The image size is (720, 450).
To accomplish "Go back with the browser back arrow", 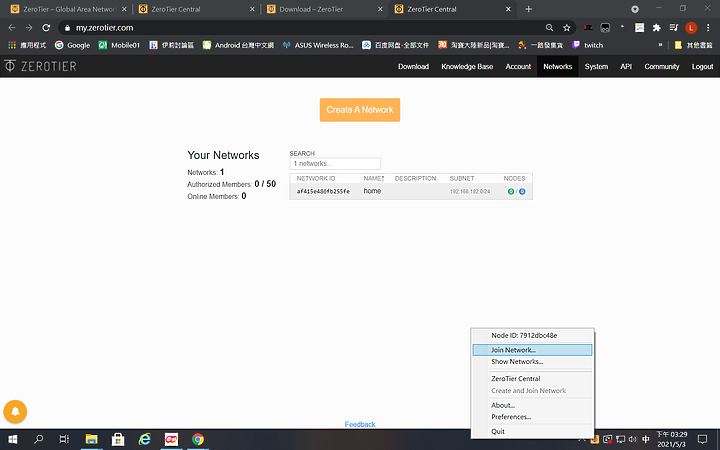I will tap(12, 28).
